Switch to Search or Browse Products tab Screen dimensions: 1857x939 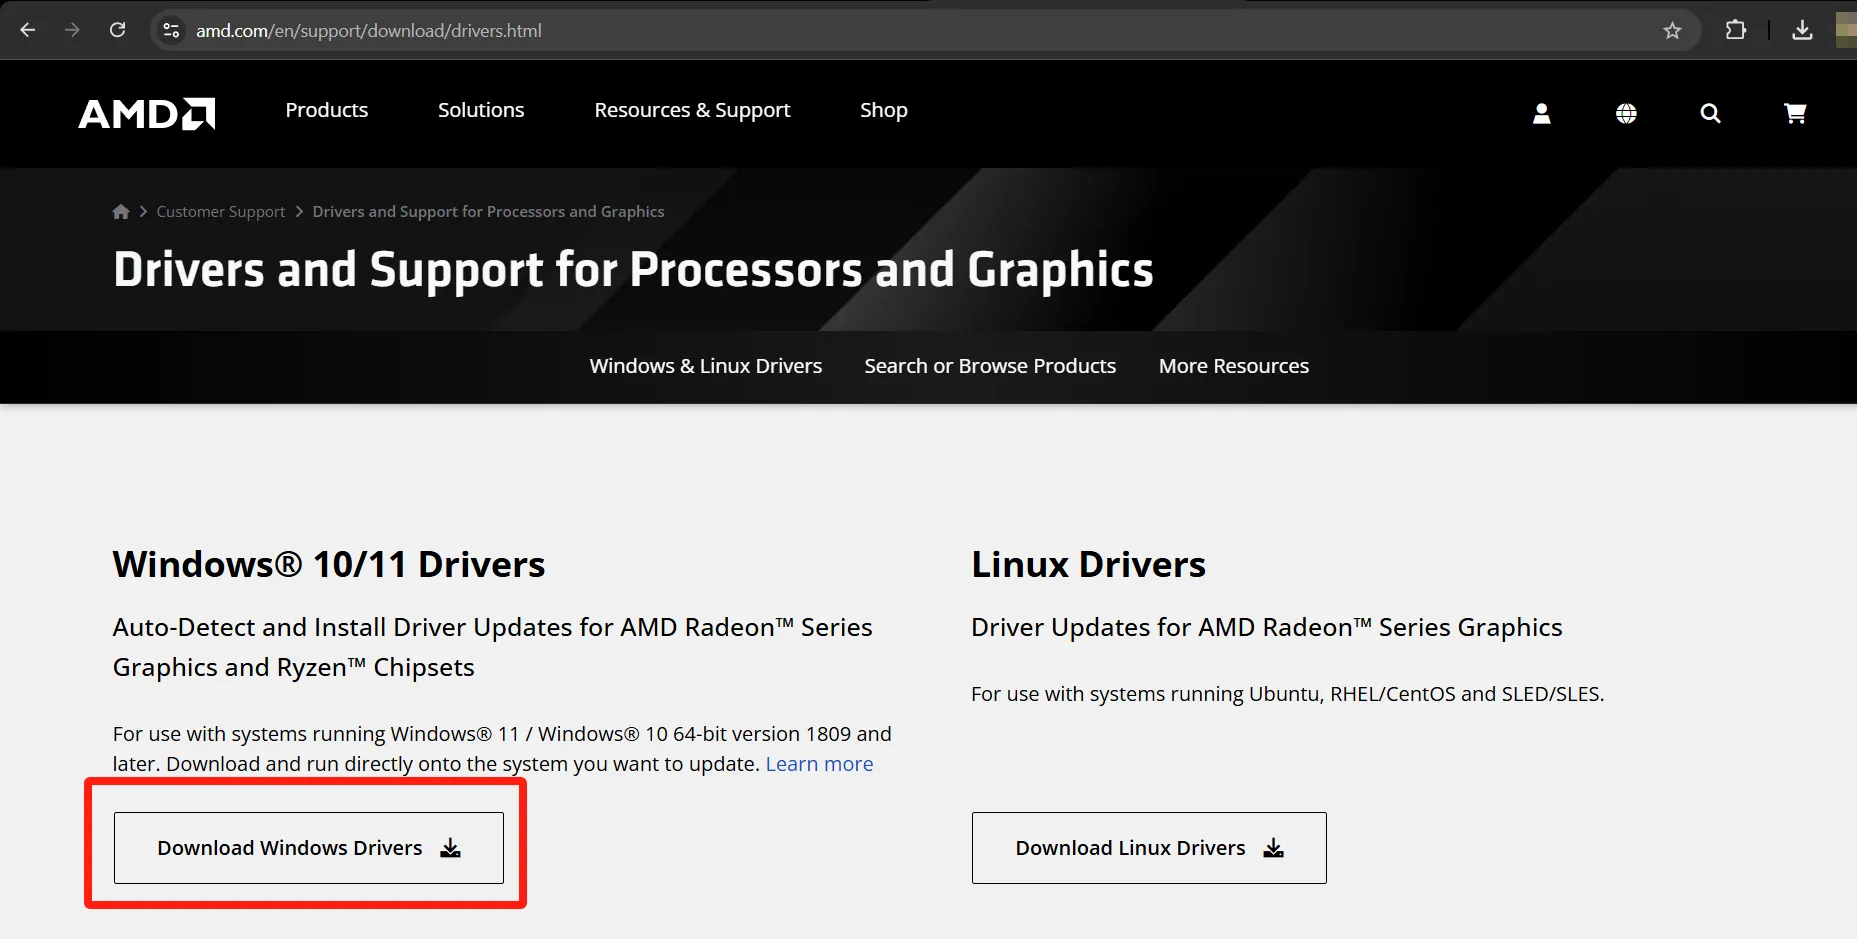(990, 366)
